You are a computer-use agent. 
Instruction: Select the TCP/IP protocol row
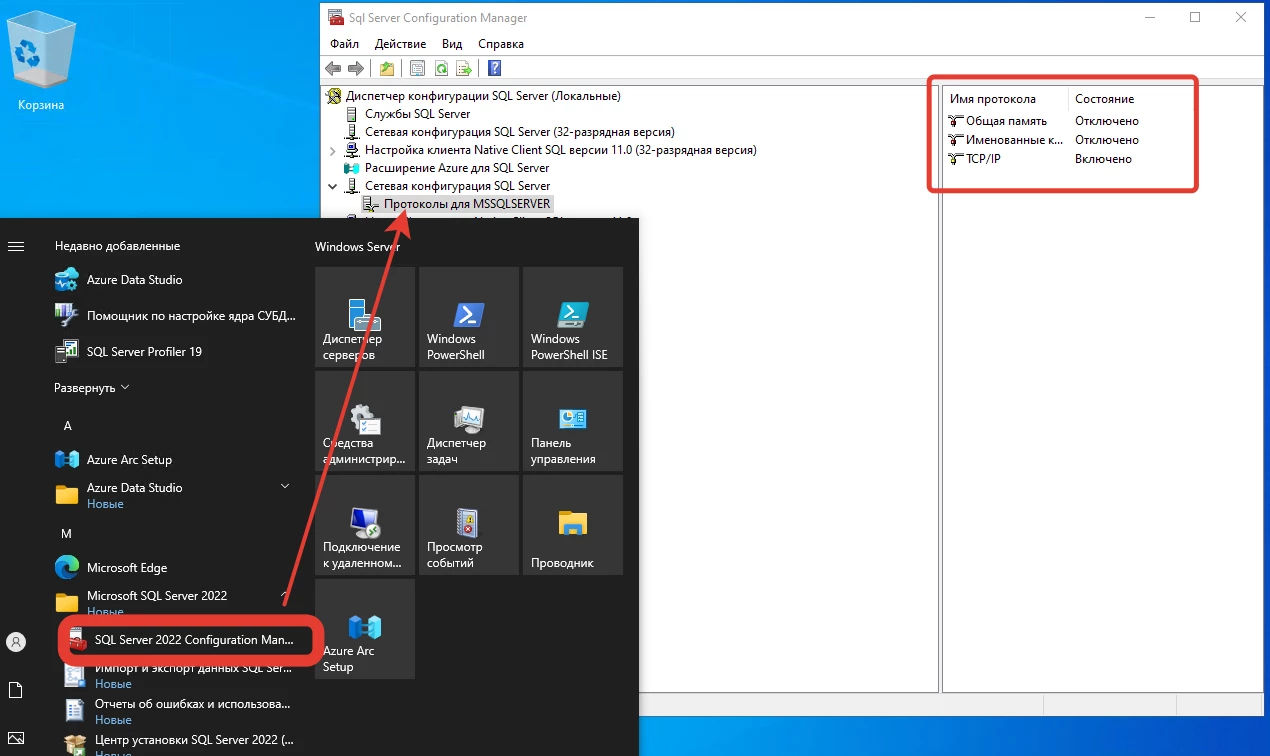982,159
